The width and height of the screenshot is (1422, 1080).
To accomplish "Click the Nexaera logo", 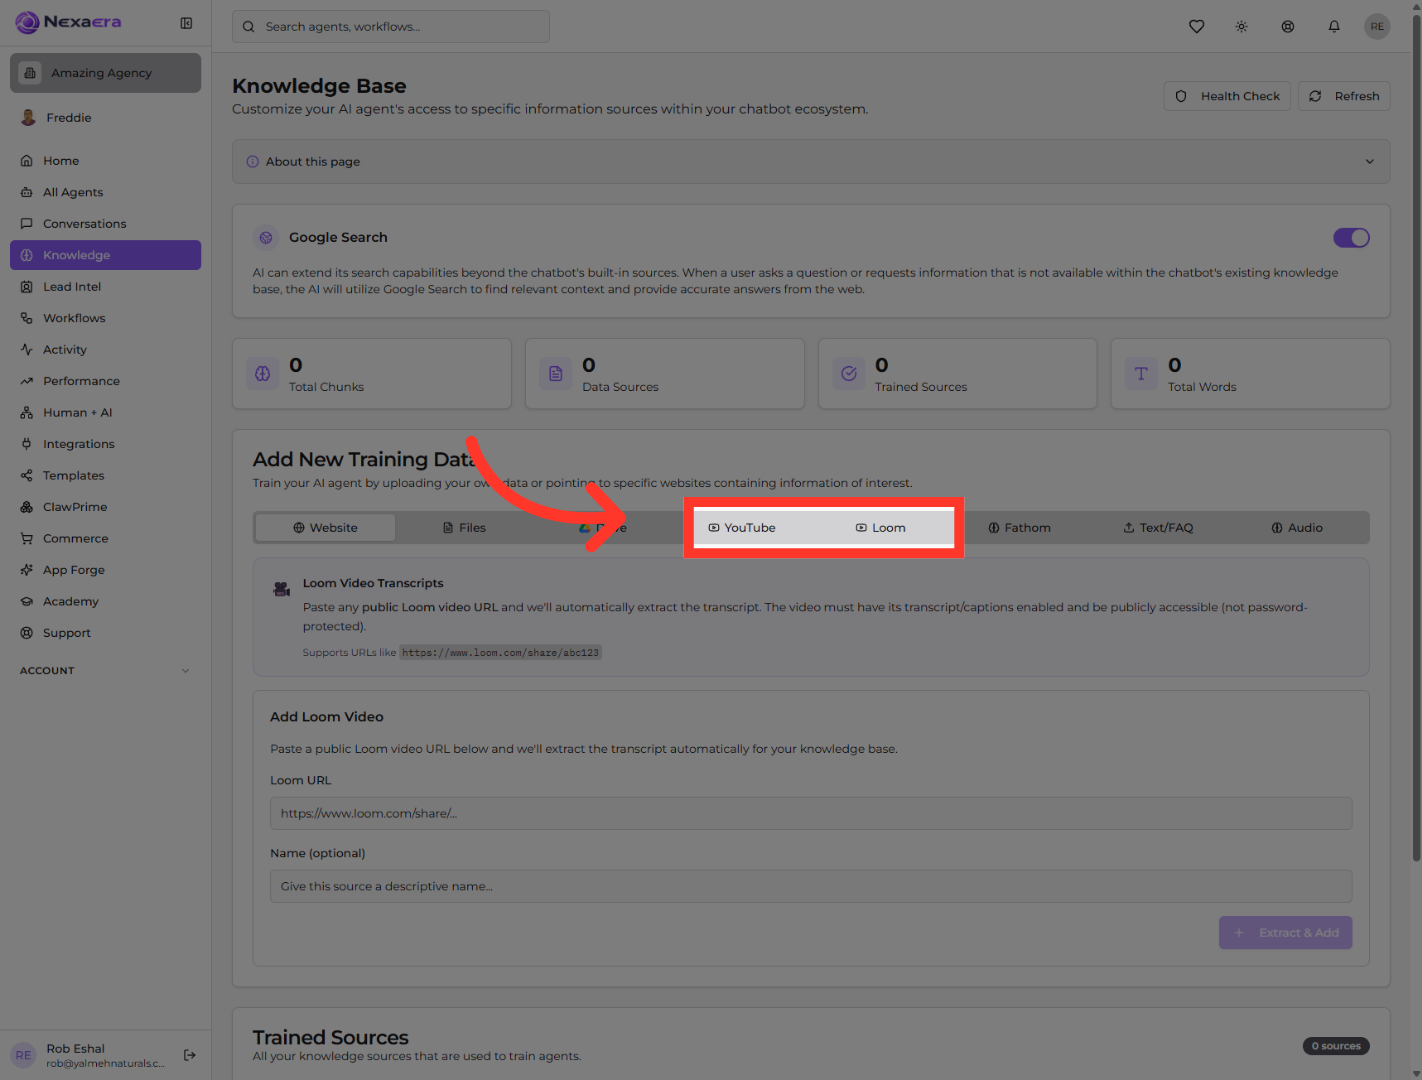I will pos(68,22).
